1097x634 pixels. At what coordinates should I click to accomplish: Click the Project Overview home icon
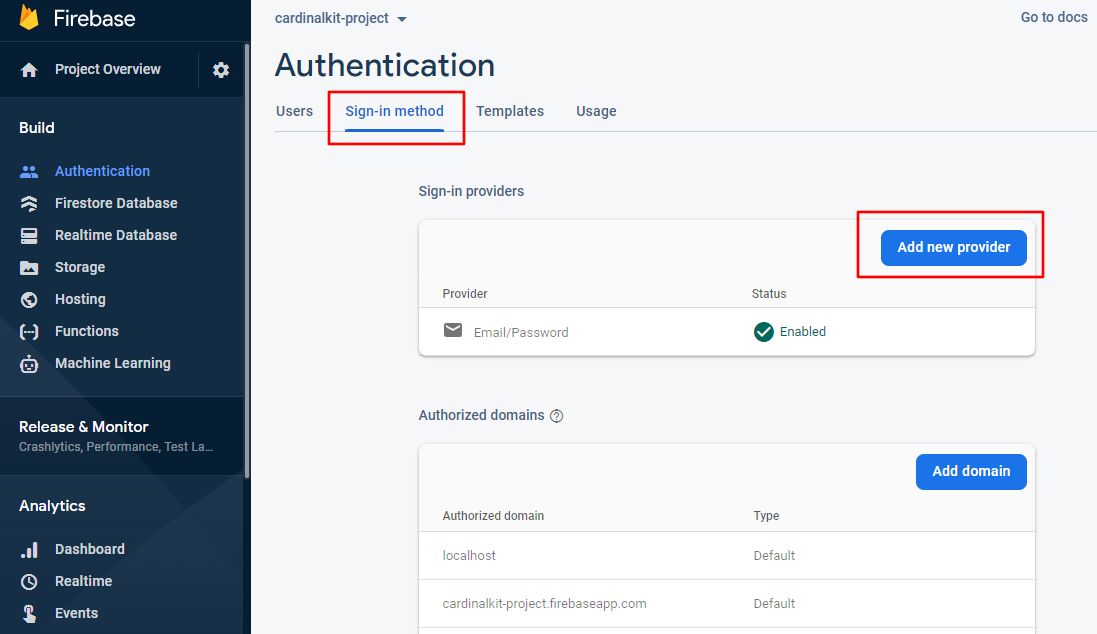pyautogui.click(x=29, y=70)
